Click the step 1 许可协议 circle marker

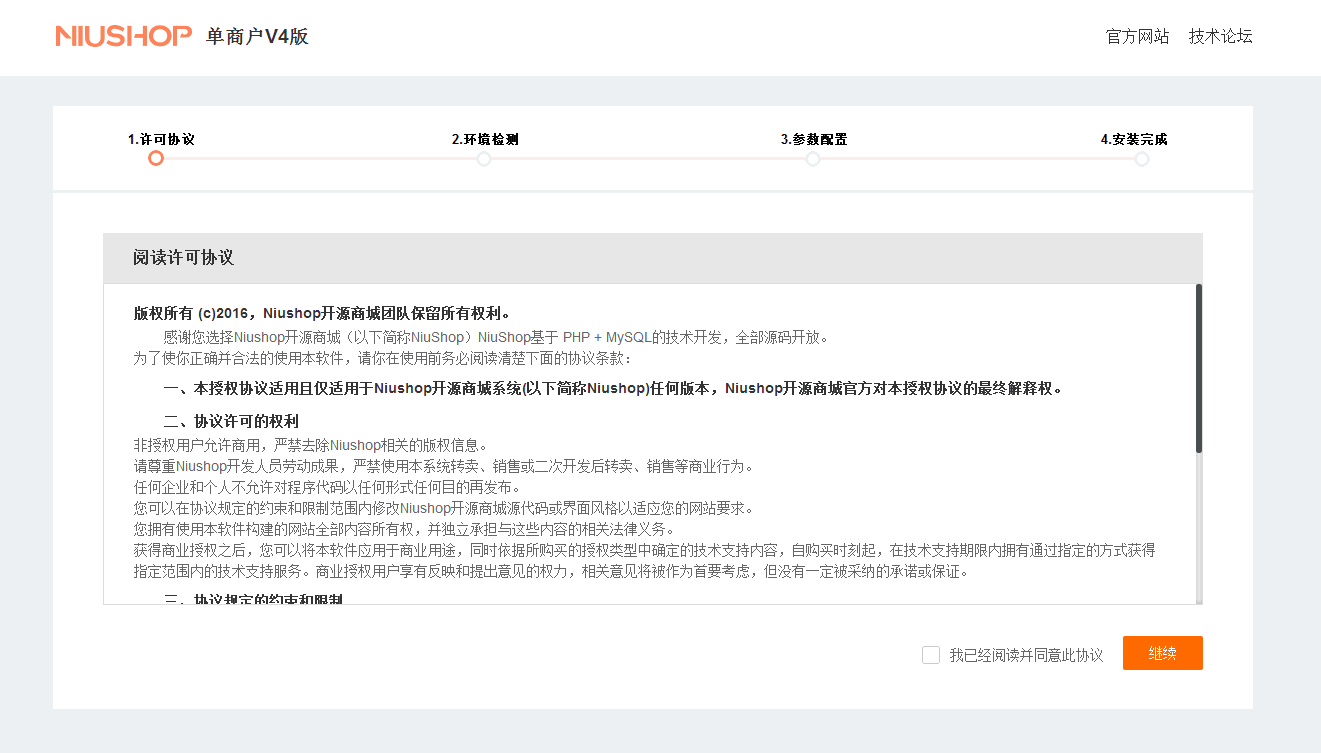coord(156,158)
